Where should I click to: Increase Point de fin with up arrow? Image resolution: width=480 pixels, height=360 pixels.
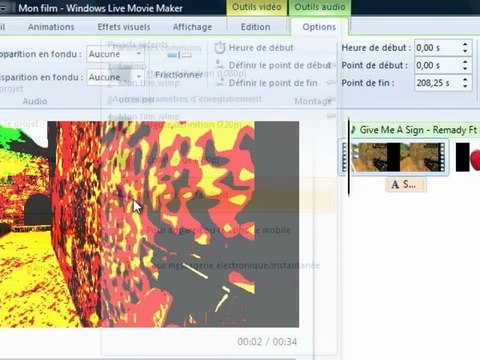pyautogui.click(x=465, y=79)
